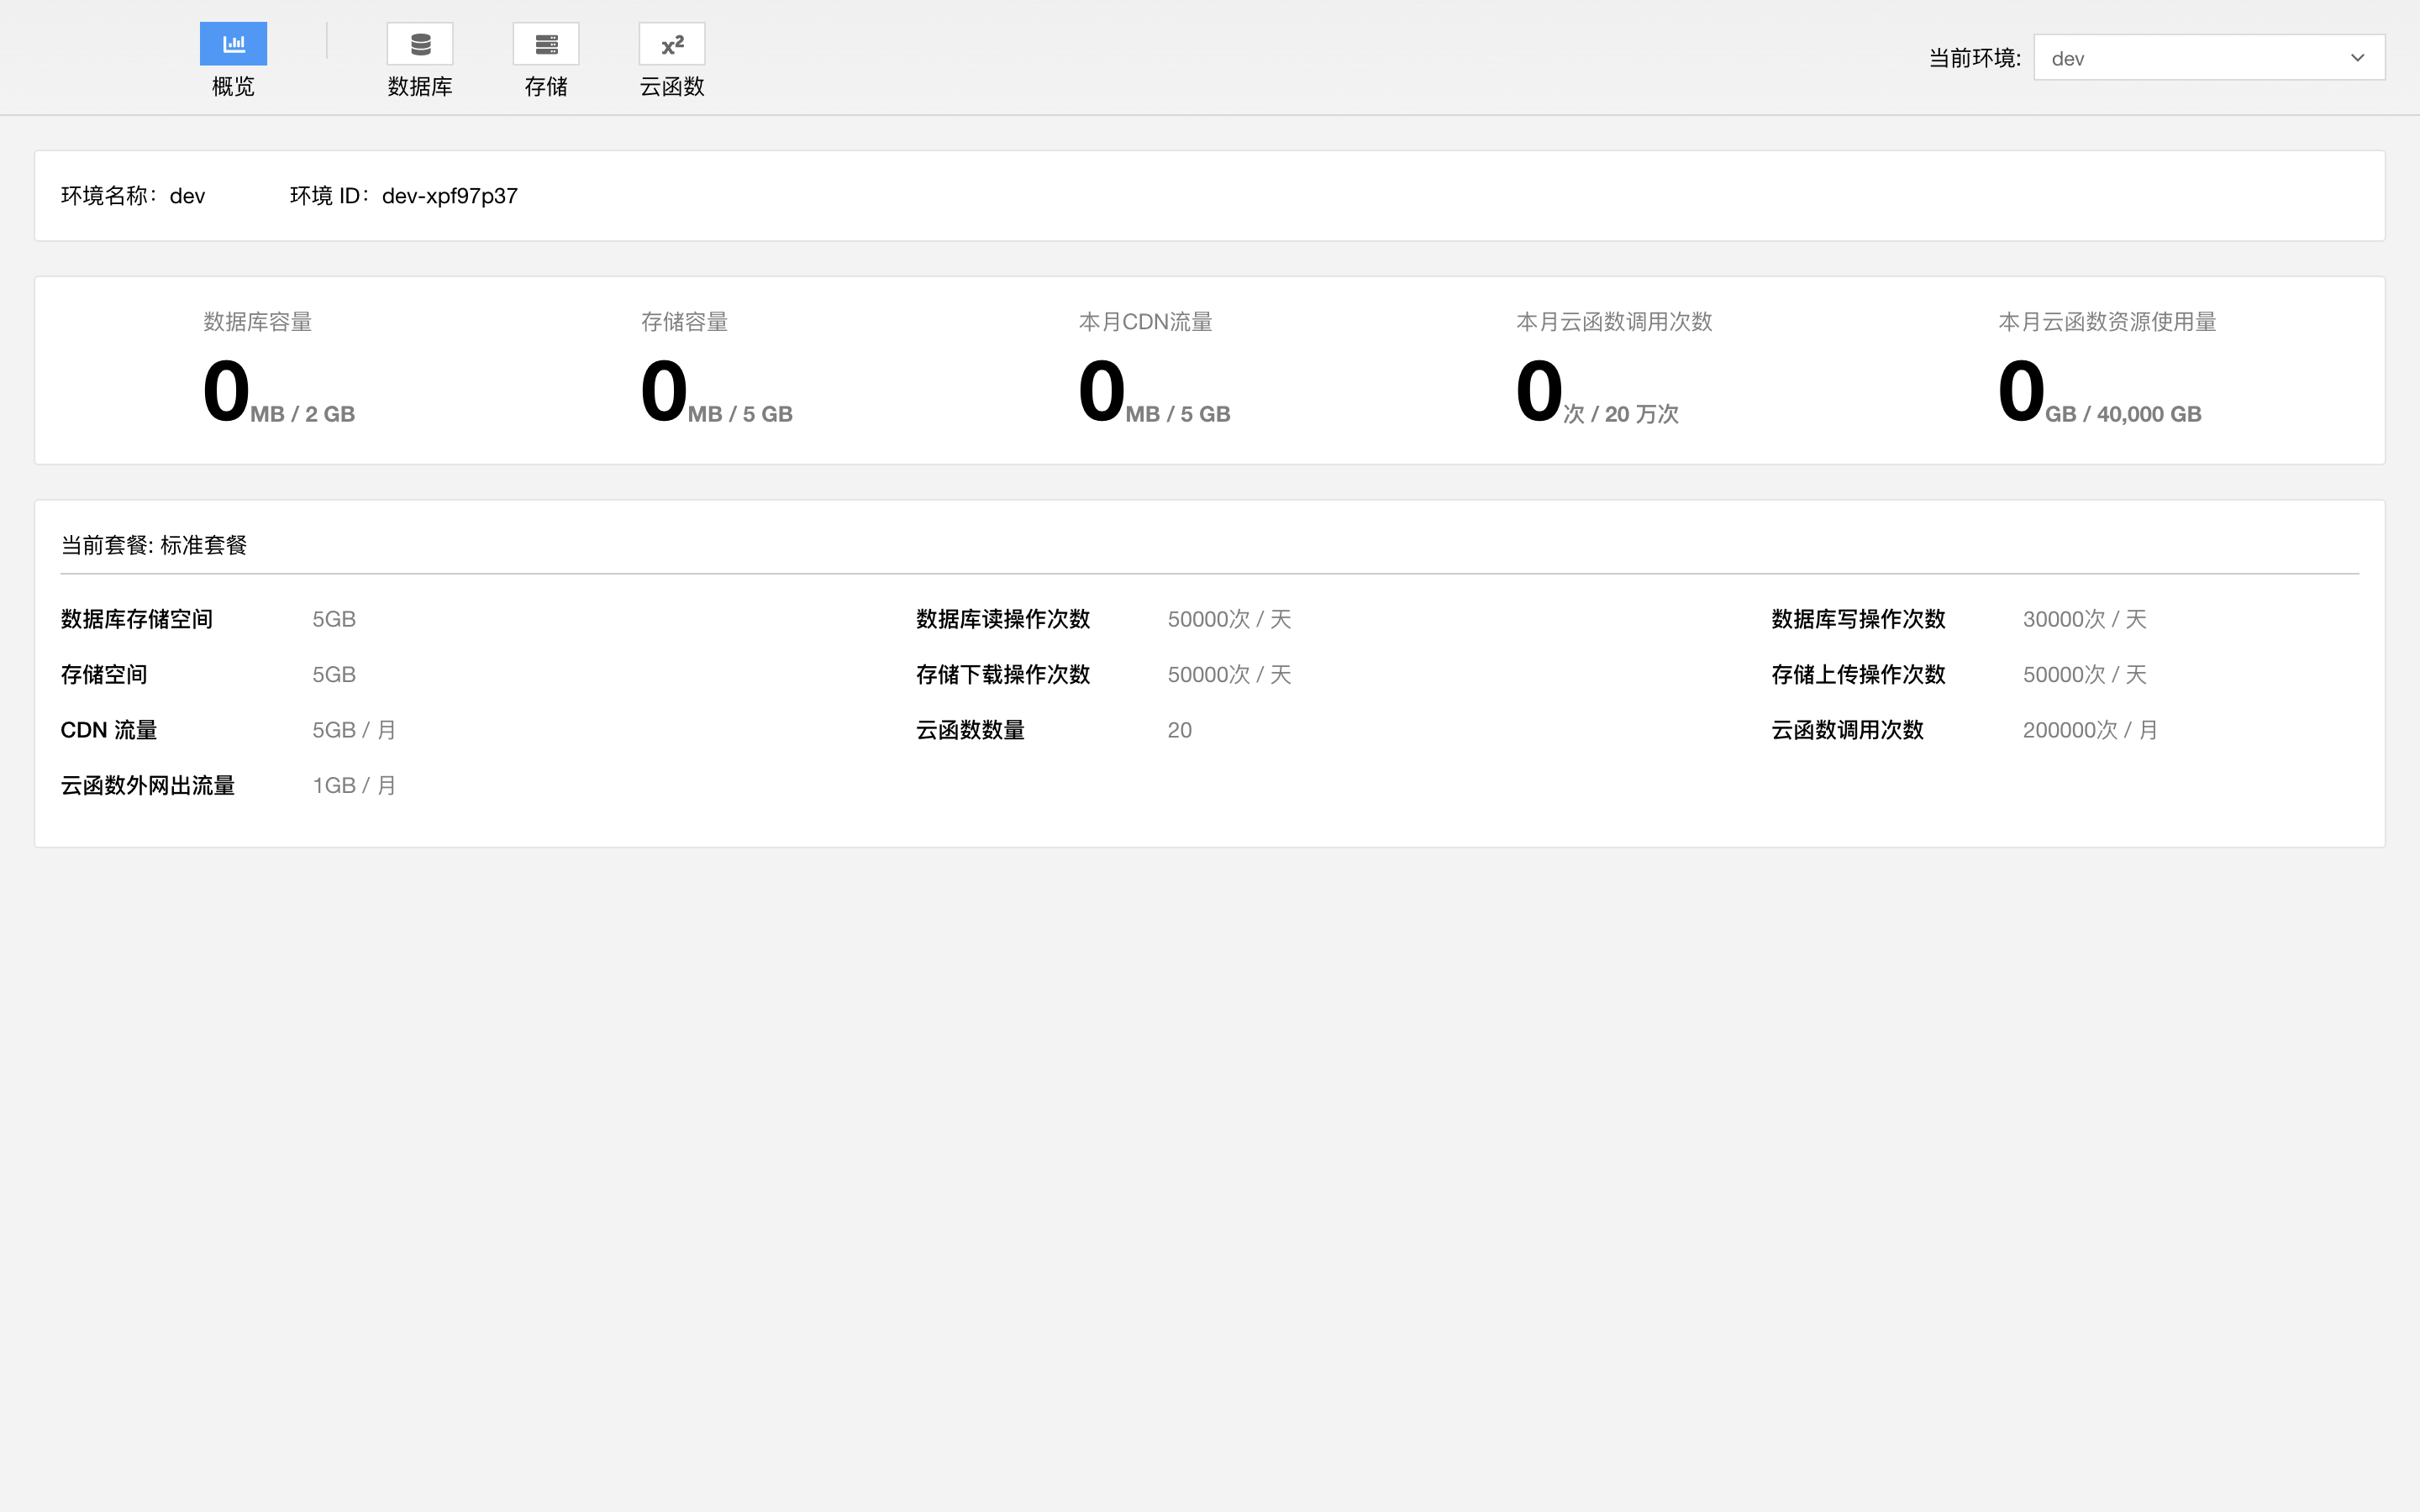Click the 云函数外网出流量 quota row
The width and height of the screenshot is (2420, 1512).
pyautogui.click(x=148, y=786)
